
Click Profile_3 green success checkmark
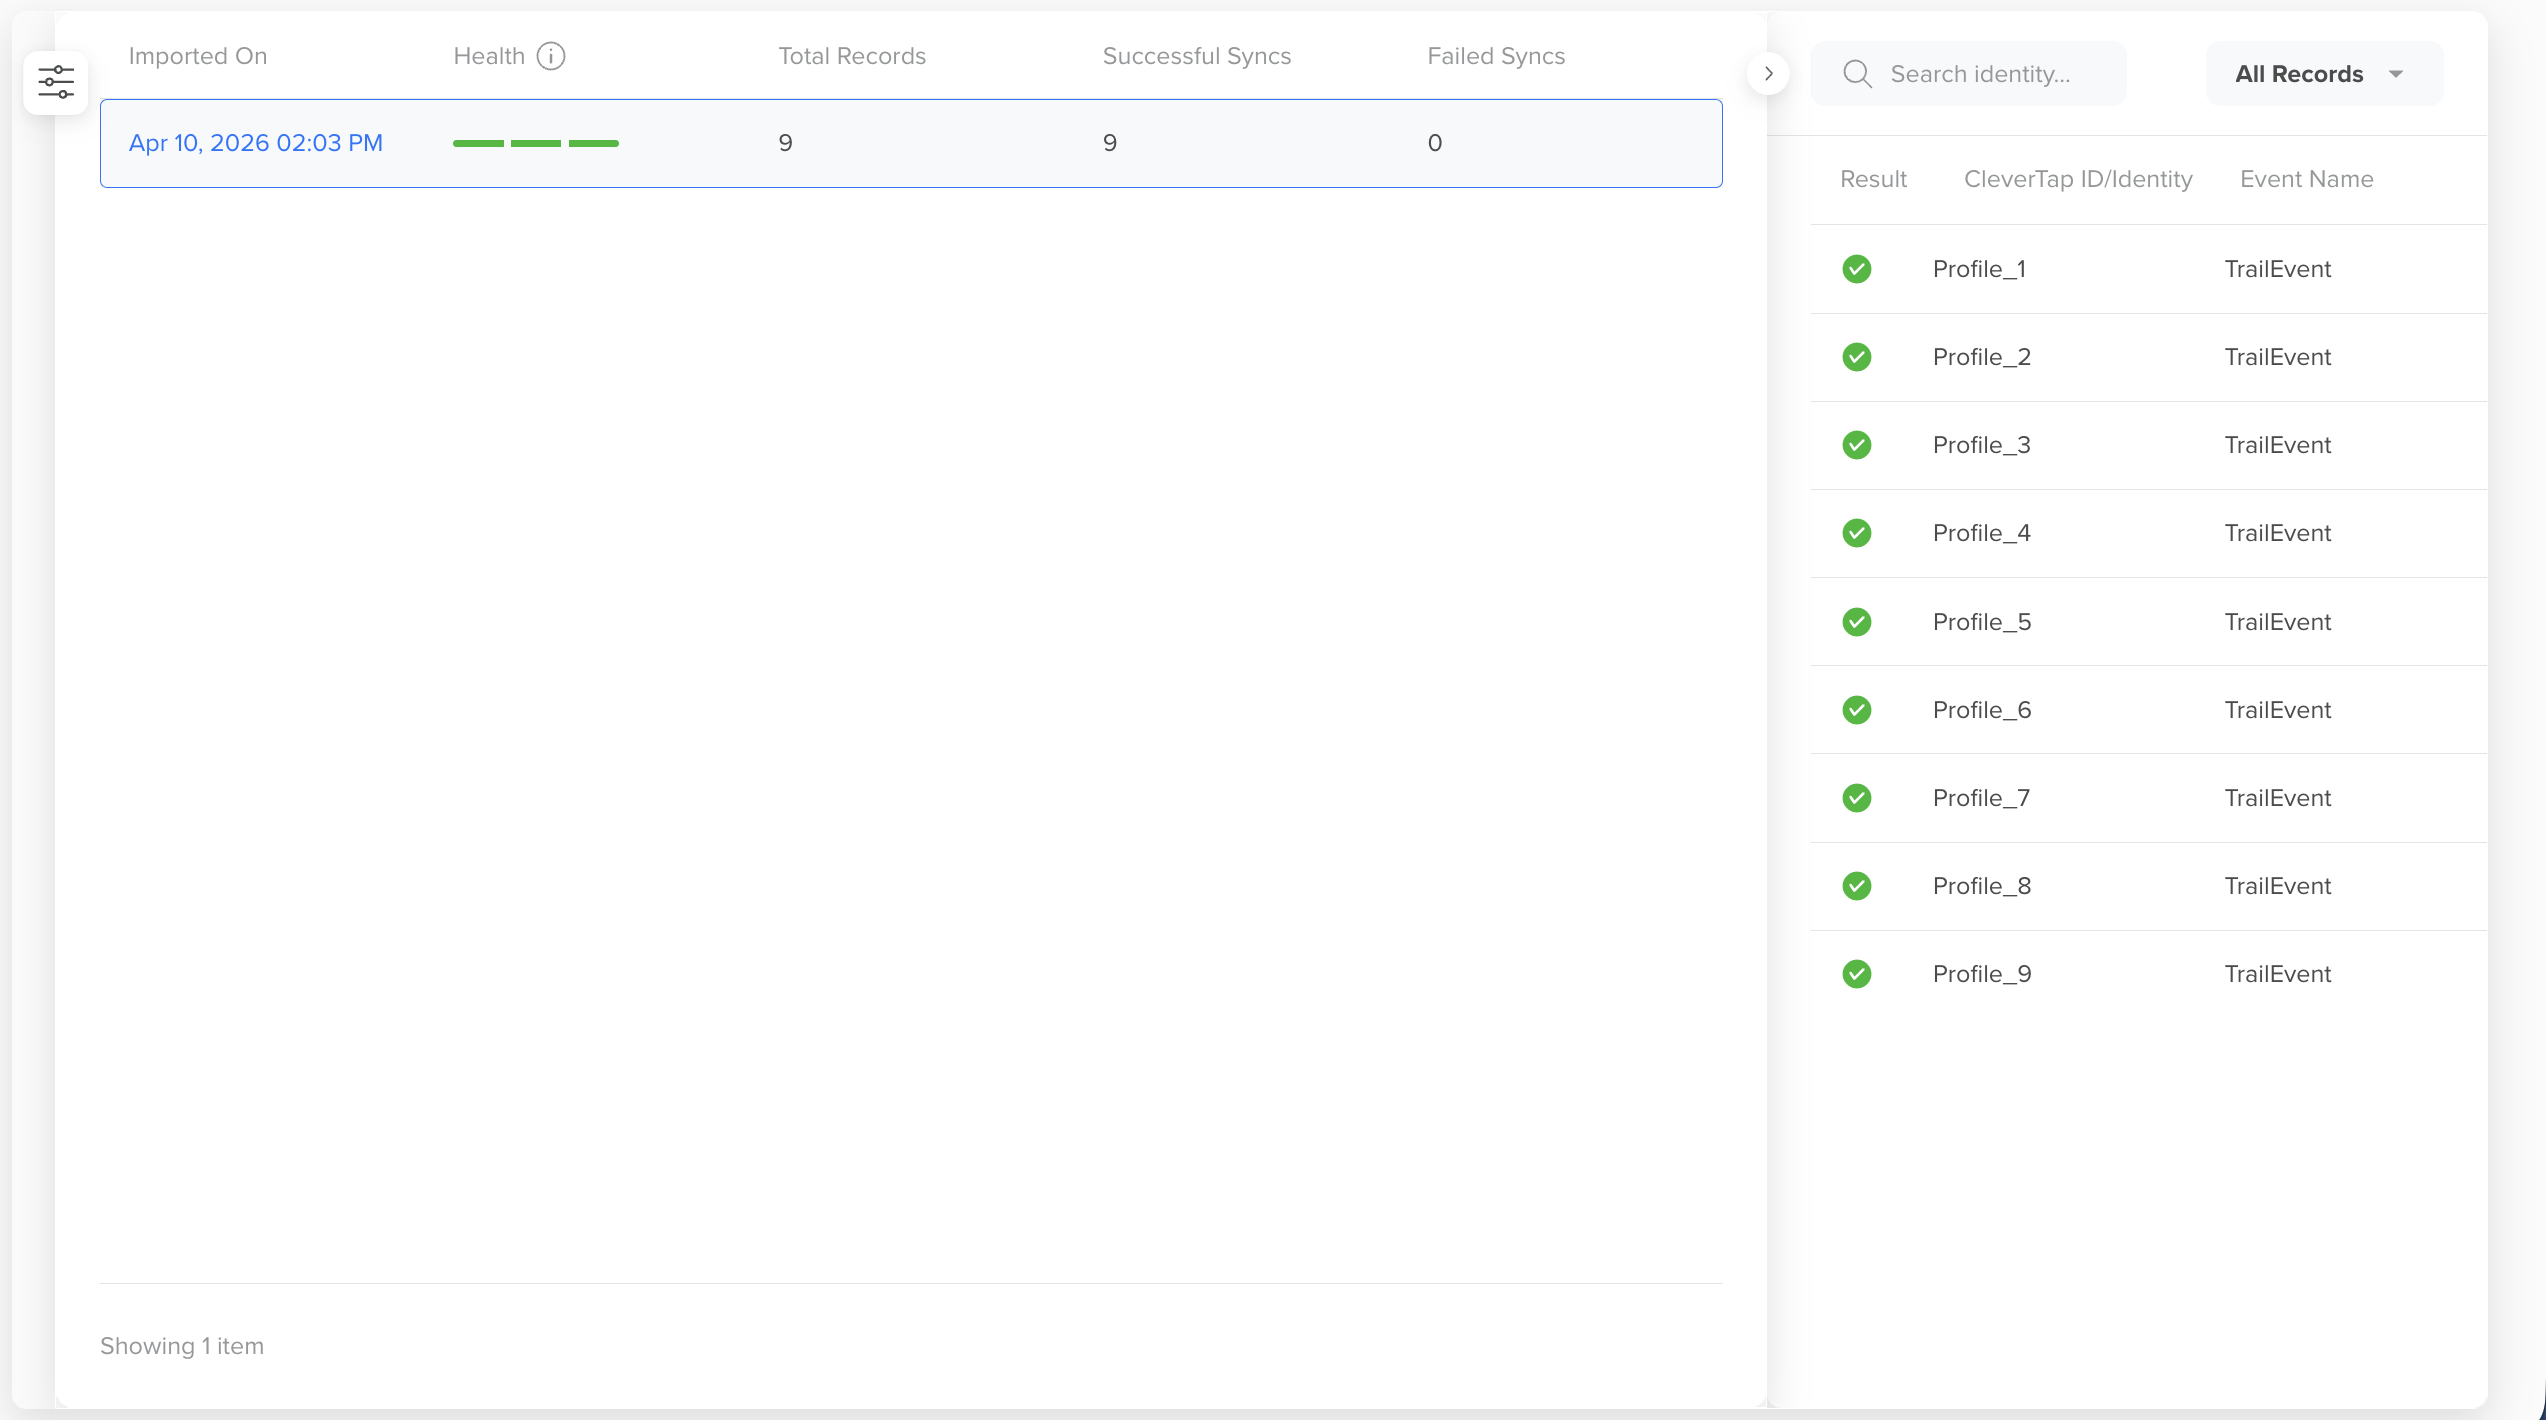pyautogui.click(x=1857, y=445)
